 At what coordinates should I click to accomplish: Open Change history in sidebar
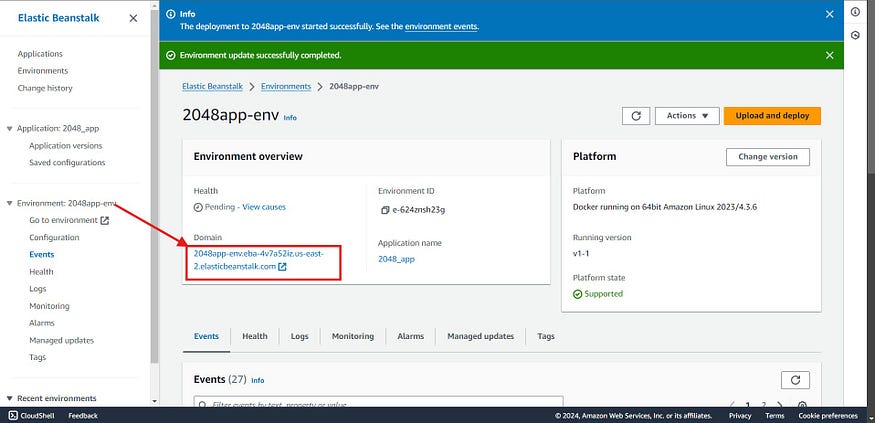point(45,88)
